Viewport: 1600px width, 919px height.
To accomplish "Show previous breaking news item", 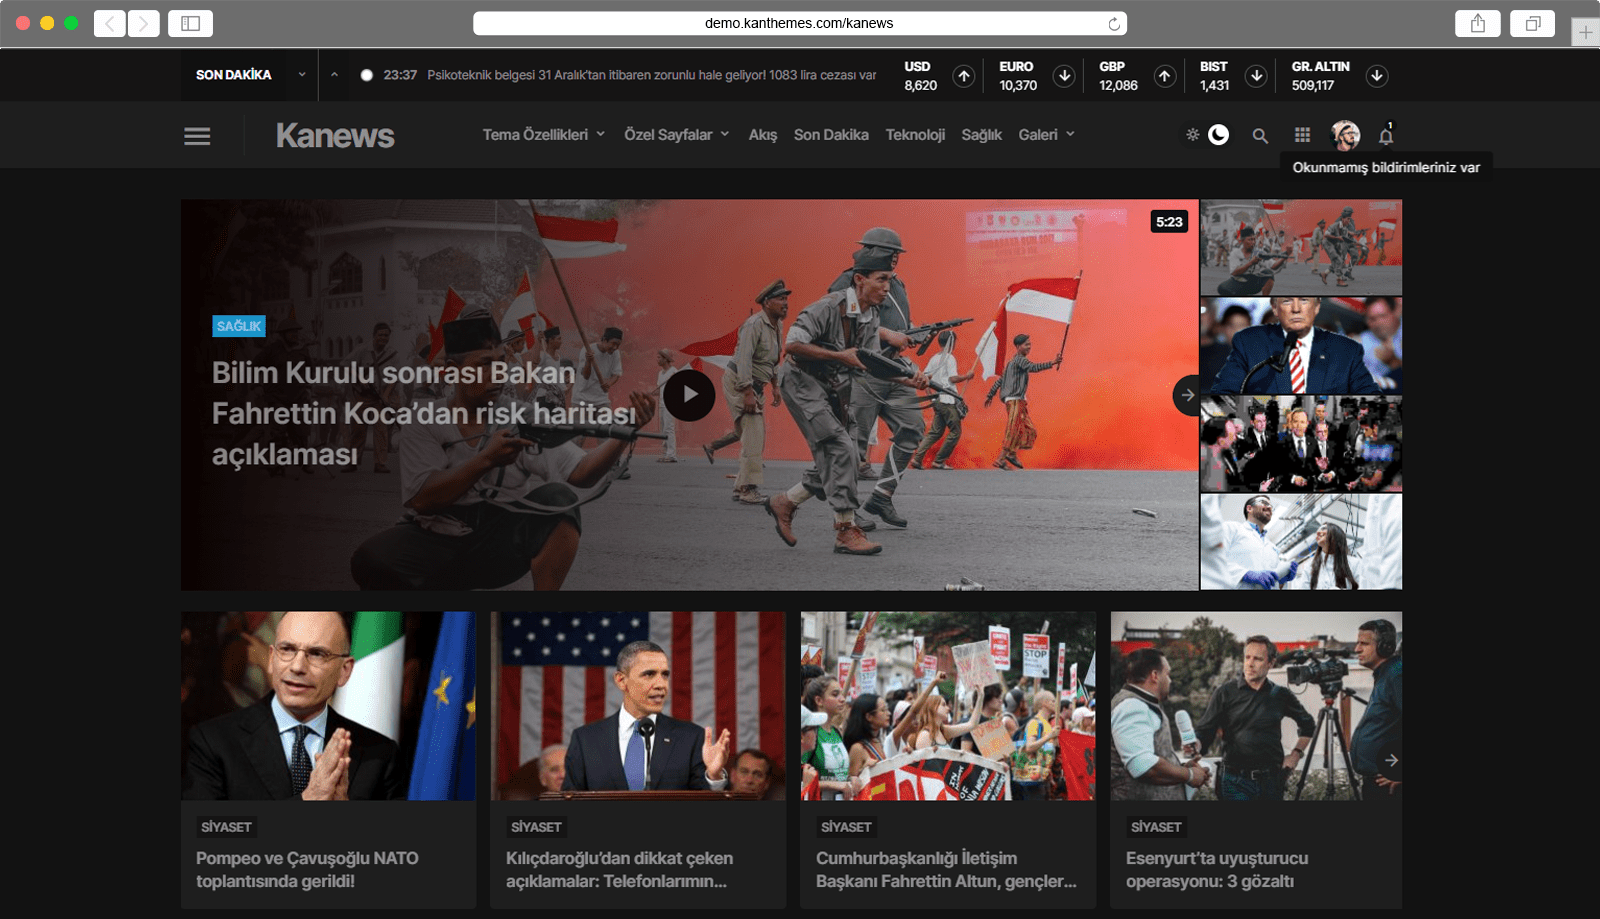I will click(x=334, y=75).
